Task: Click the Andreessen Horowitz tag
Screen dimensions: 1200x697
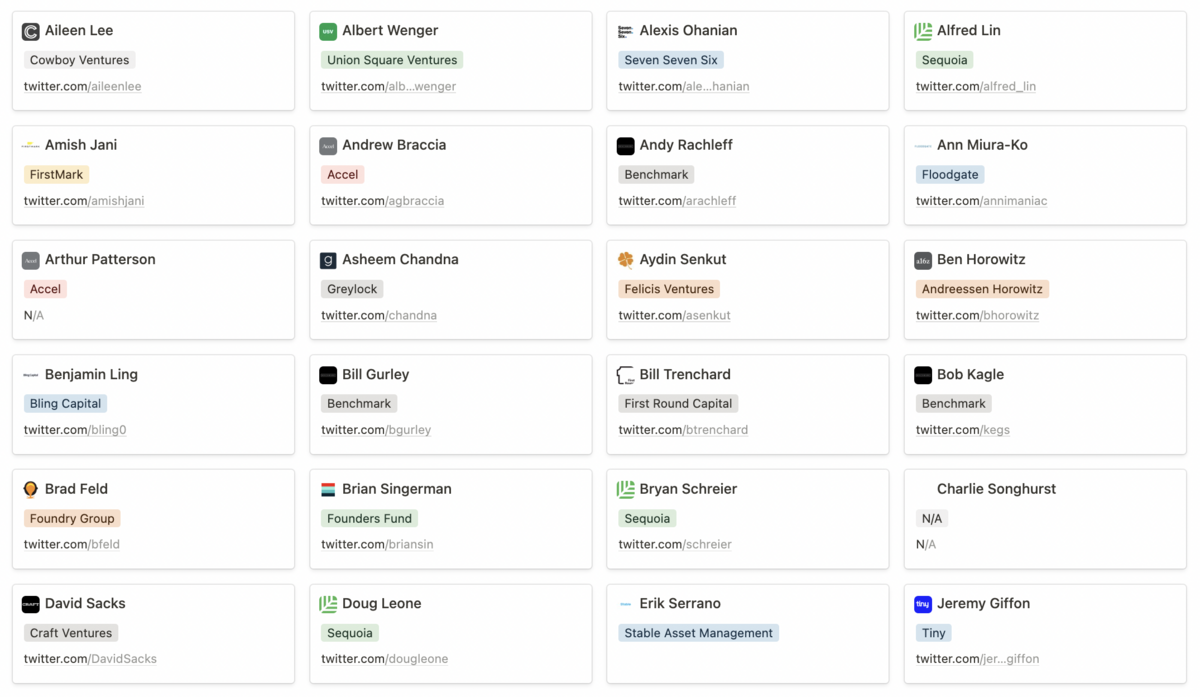Action: coord(982,289)
